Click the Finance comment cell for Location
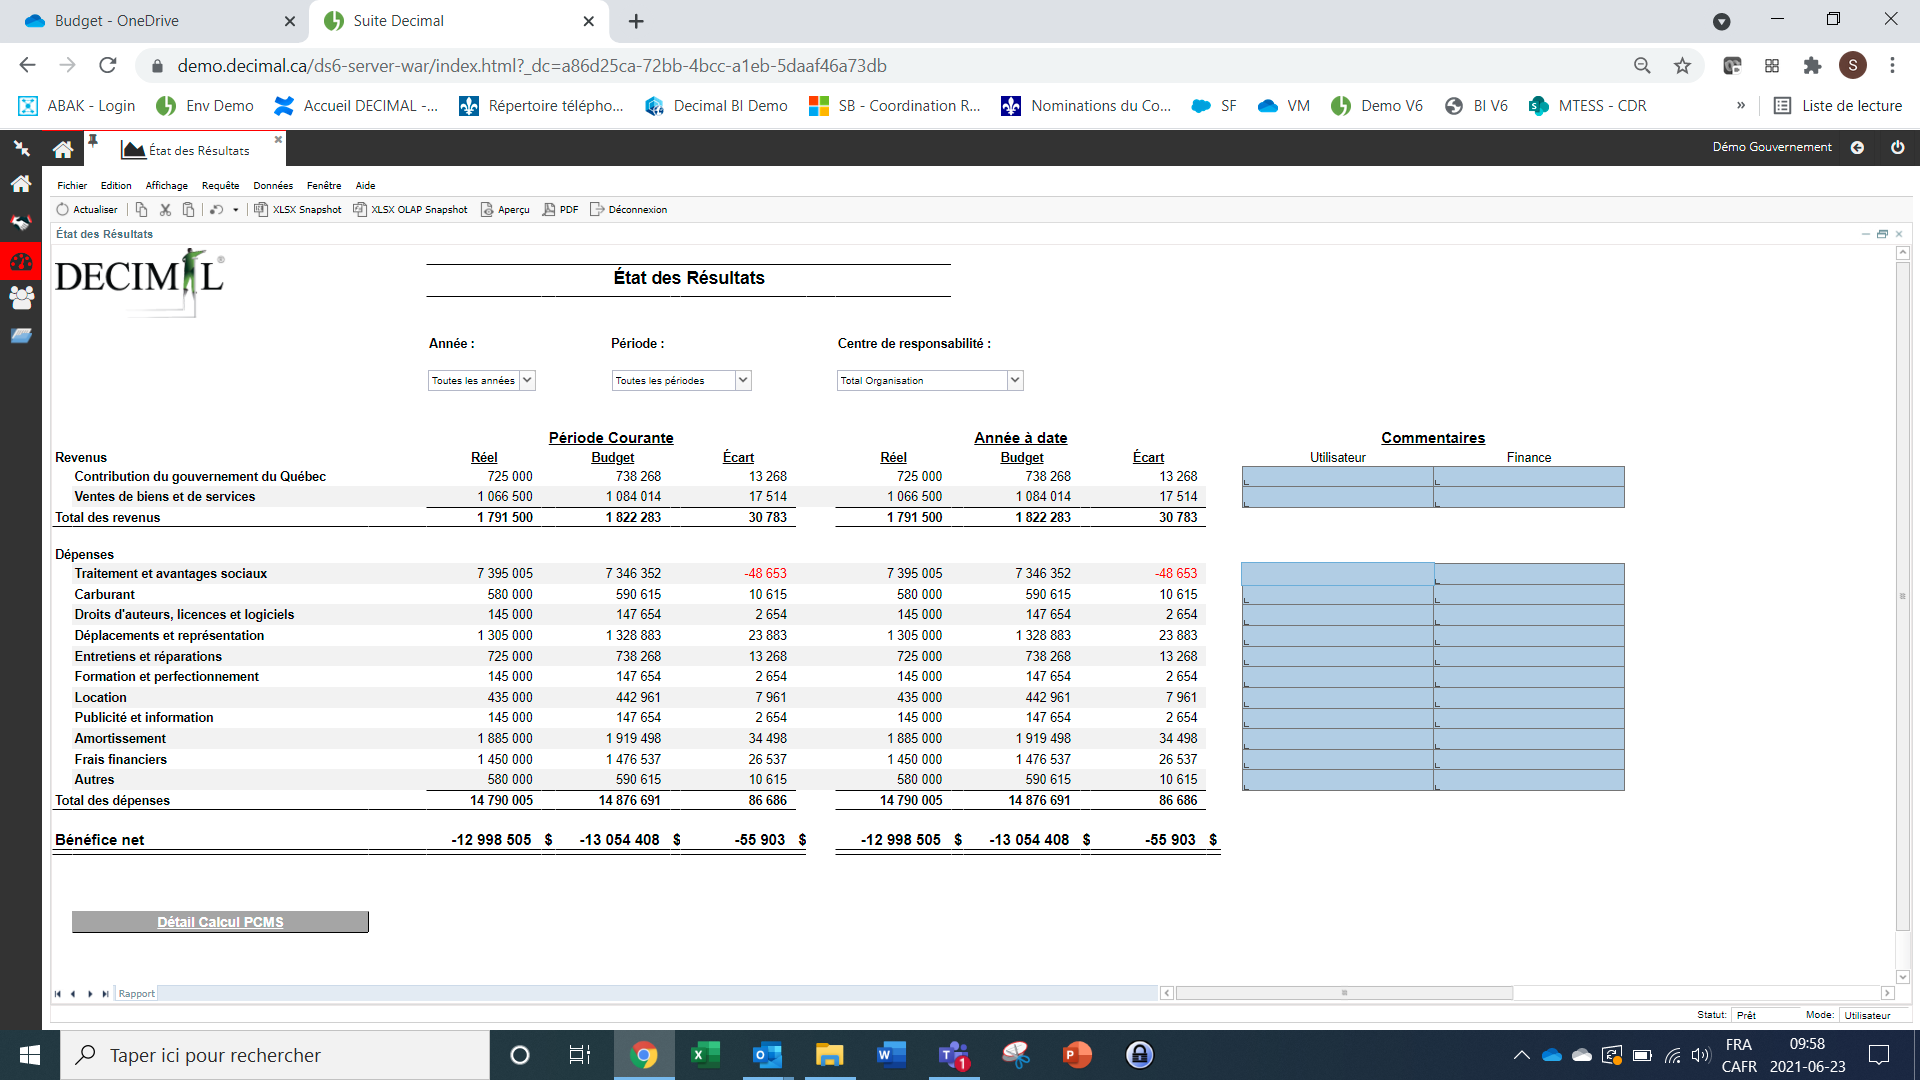This screenshot has height=1080, width=1920. (1529, 698)
